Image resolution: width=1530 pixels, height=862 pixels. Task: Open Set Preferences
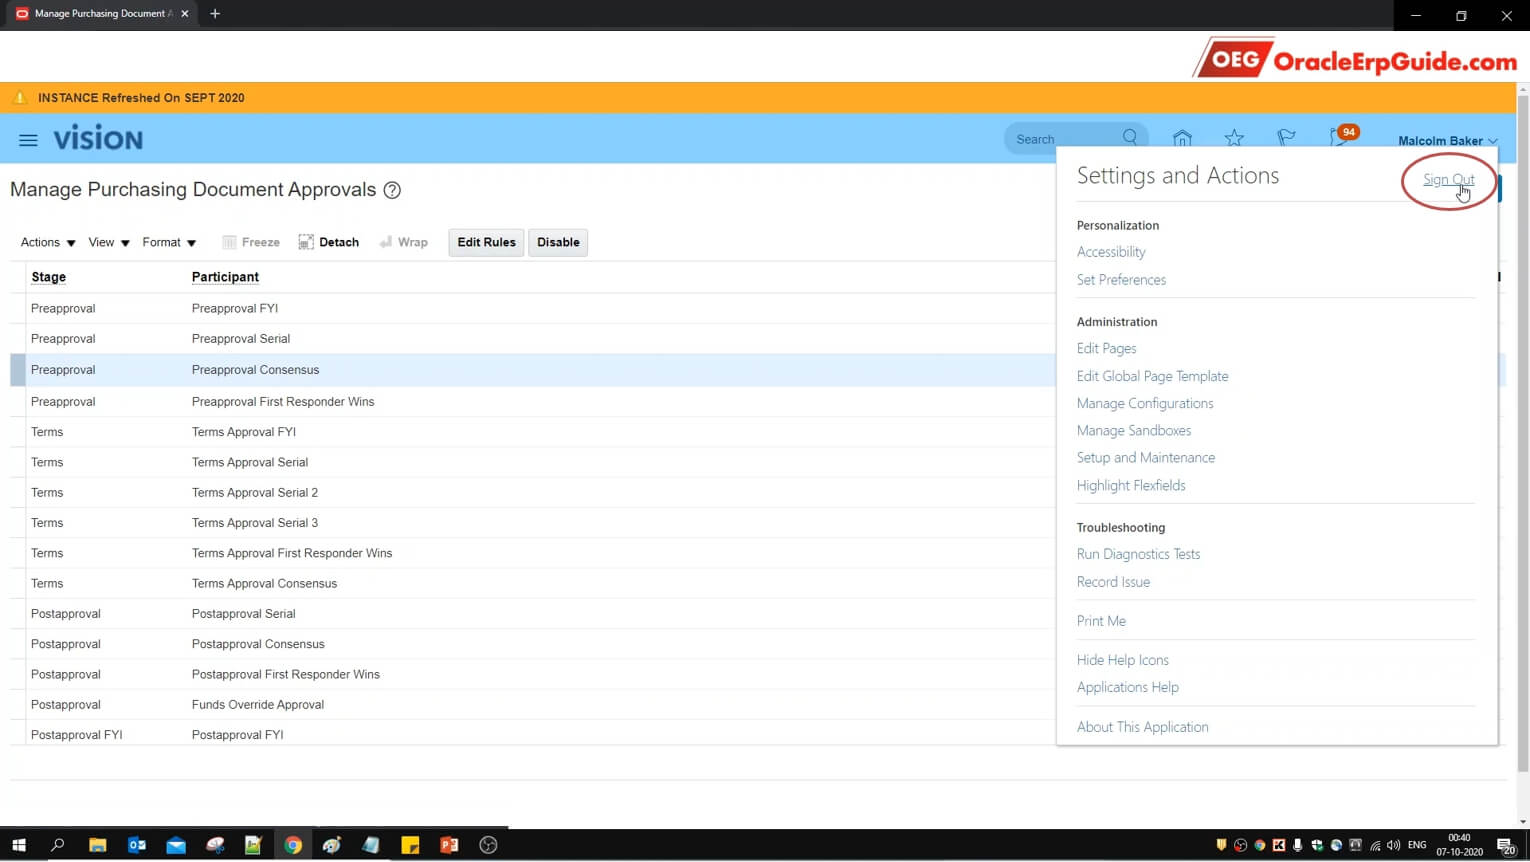pyautogui.click(x=1121, y=280)
